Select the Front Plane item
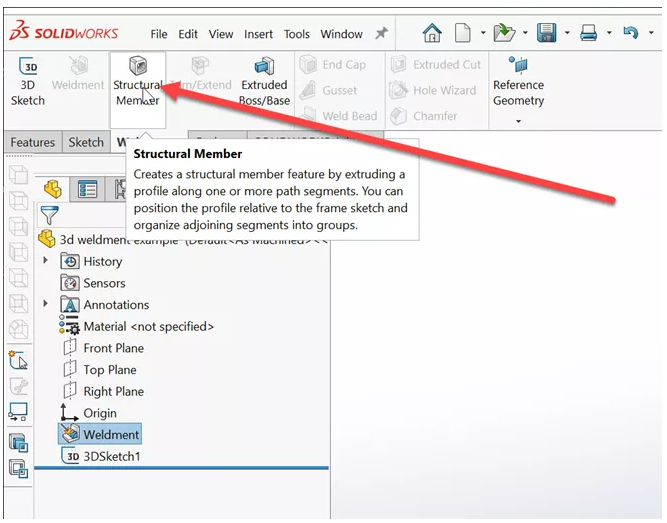This screenshot has height=523, width=667. (x=103, y=348)
